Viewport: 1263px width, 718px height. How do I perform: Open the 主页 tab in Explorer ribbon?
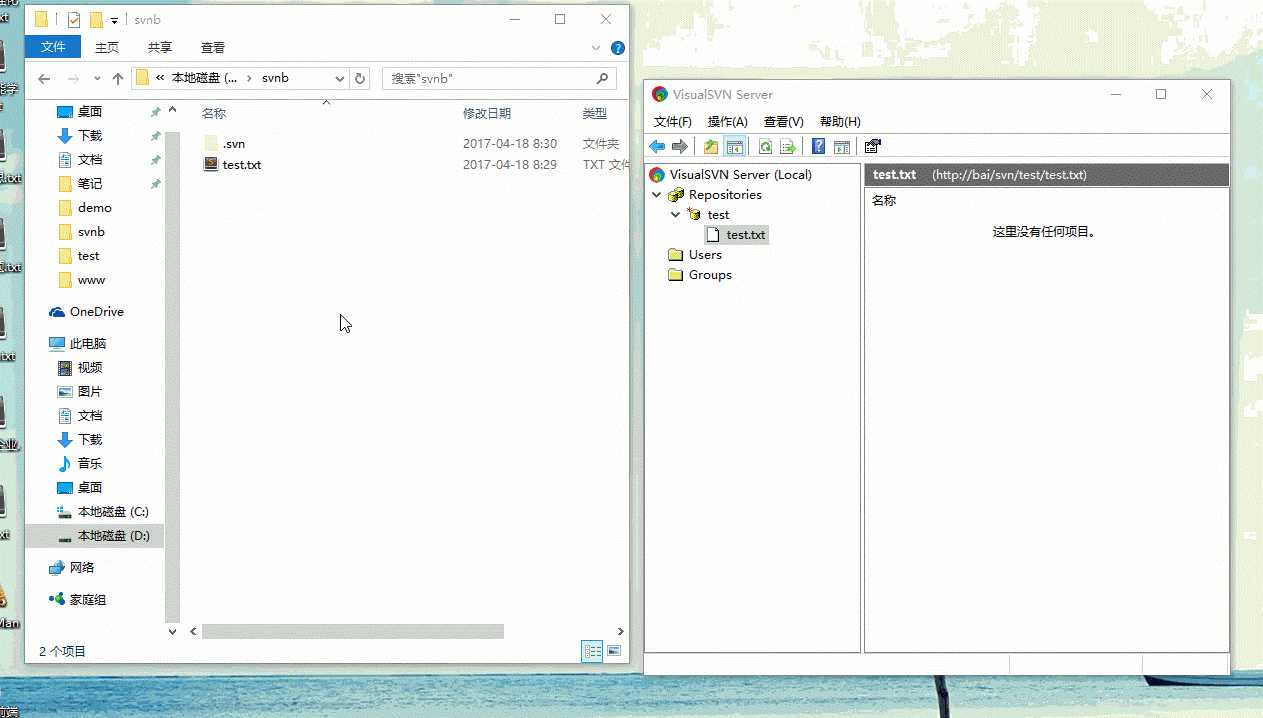(107, 47)
